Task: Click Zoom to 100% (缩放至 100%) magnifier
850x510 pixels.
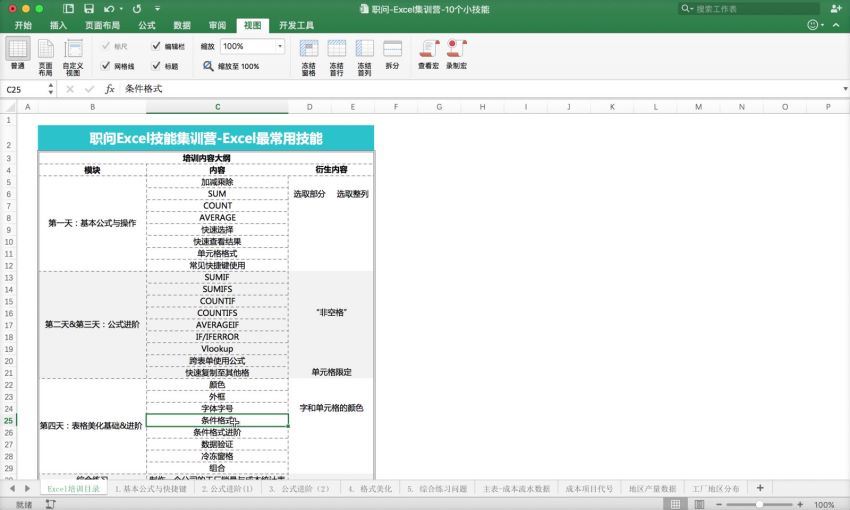Action: [208, 66]
